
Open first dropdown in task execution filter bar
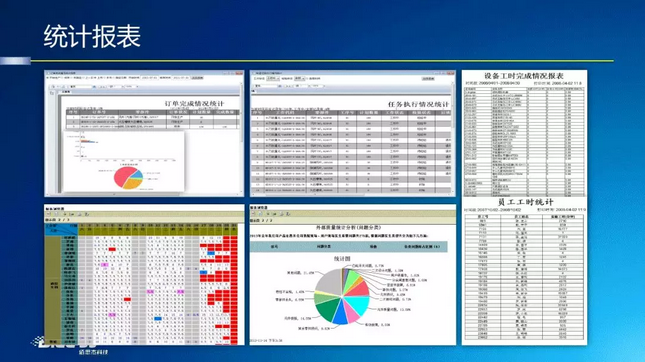click(x=273, y=78)
